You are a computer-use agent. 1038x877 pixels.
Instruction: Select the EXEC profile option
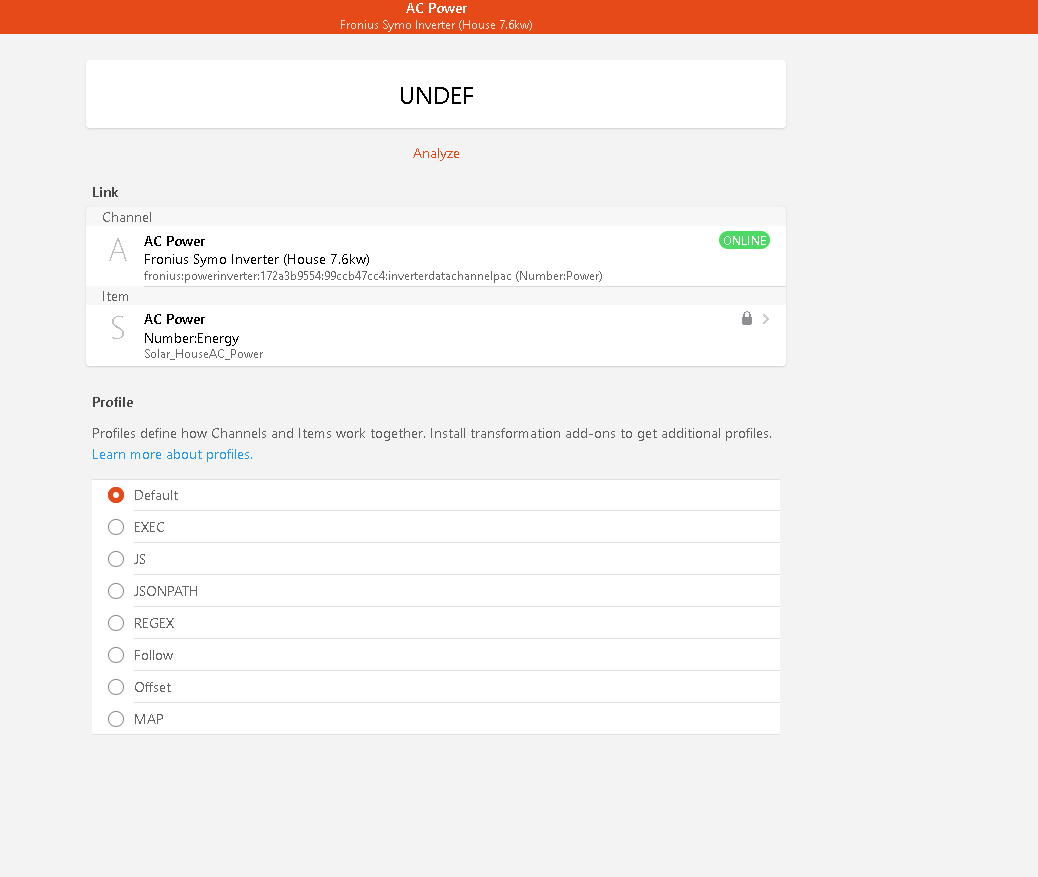click(116, 527)
